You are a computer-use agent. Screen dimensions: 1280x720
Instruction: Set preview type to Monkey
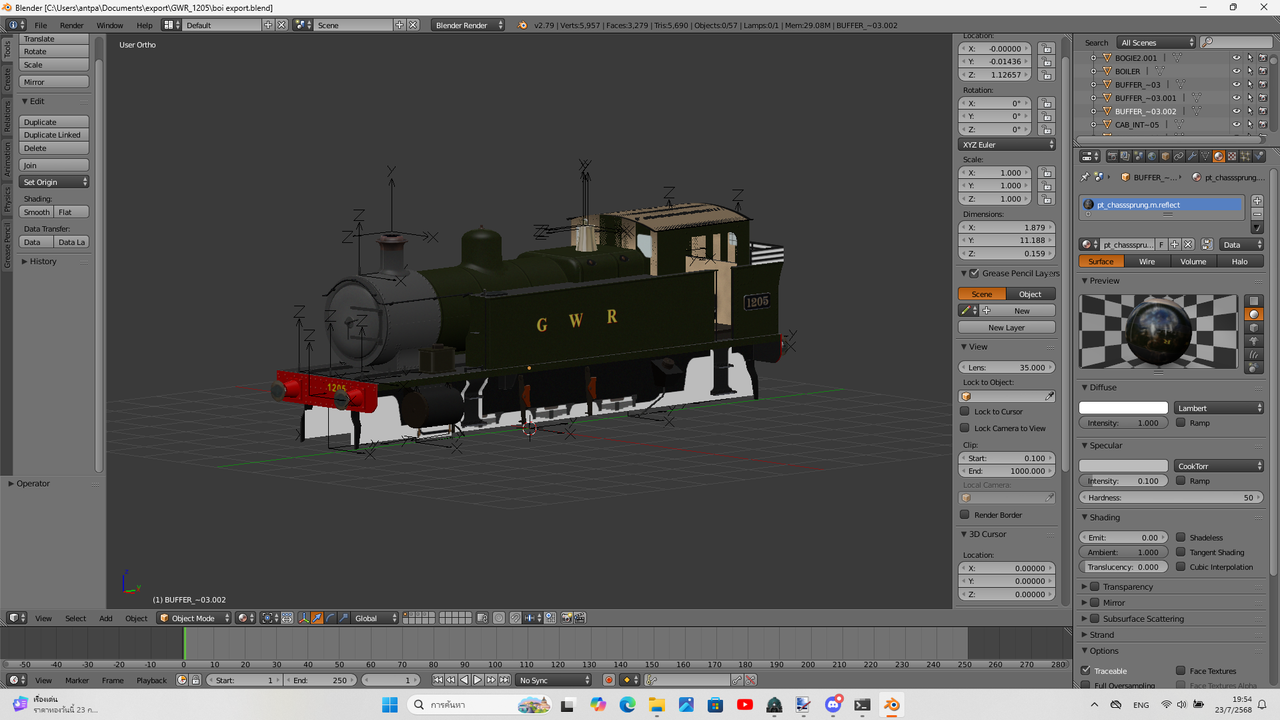(1255, 341)
